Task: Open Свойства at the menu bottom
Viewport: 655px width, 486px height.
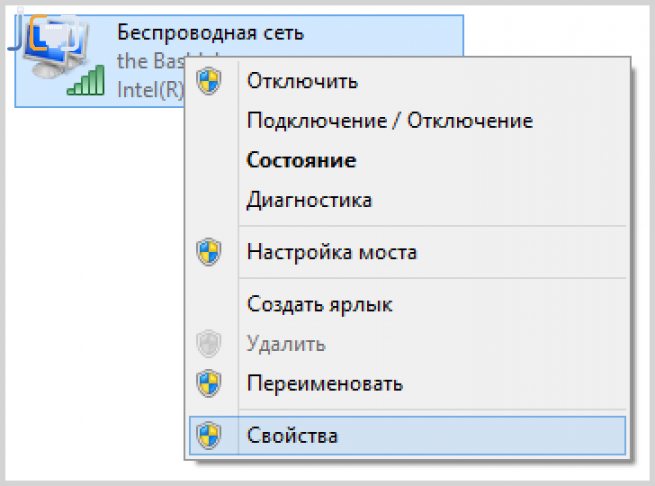Action: tap(407, 435)
